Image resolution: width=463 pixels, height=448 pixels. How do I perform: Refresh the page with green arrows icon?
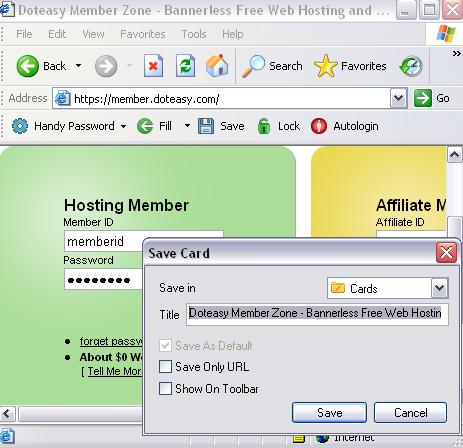click(x=185, y=66)
